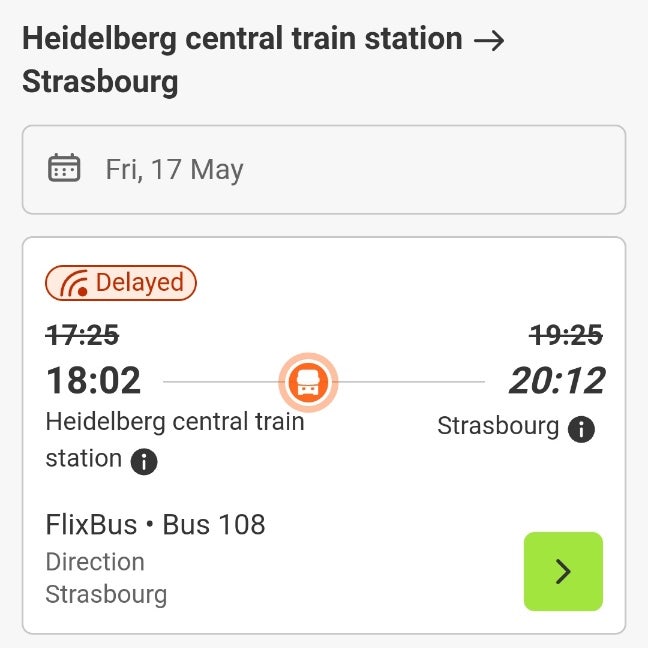This screenshot has height=648, width=648.
Task: Click the Direction Strasbourg text
Action: coord(105,578)
